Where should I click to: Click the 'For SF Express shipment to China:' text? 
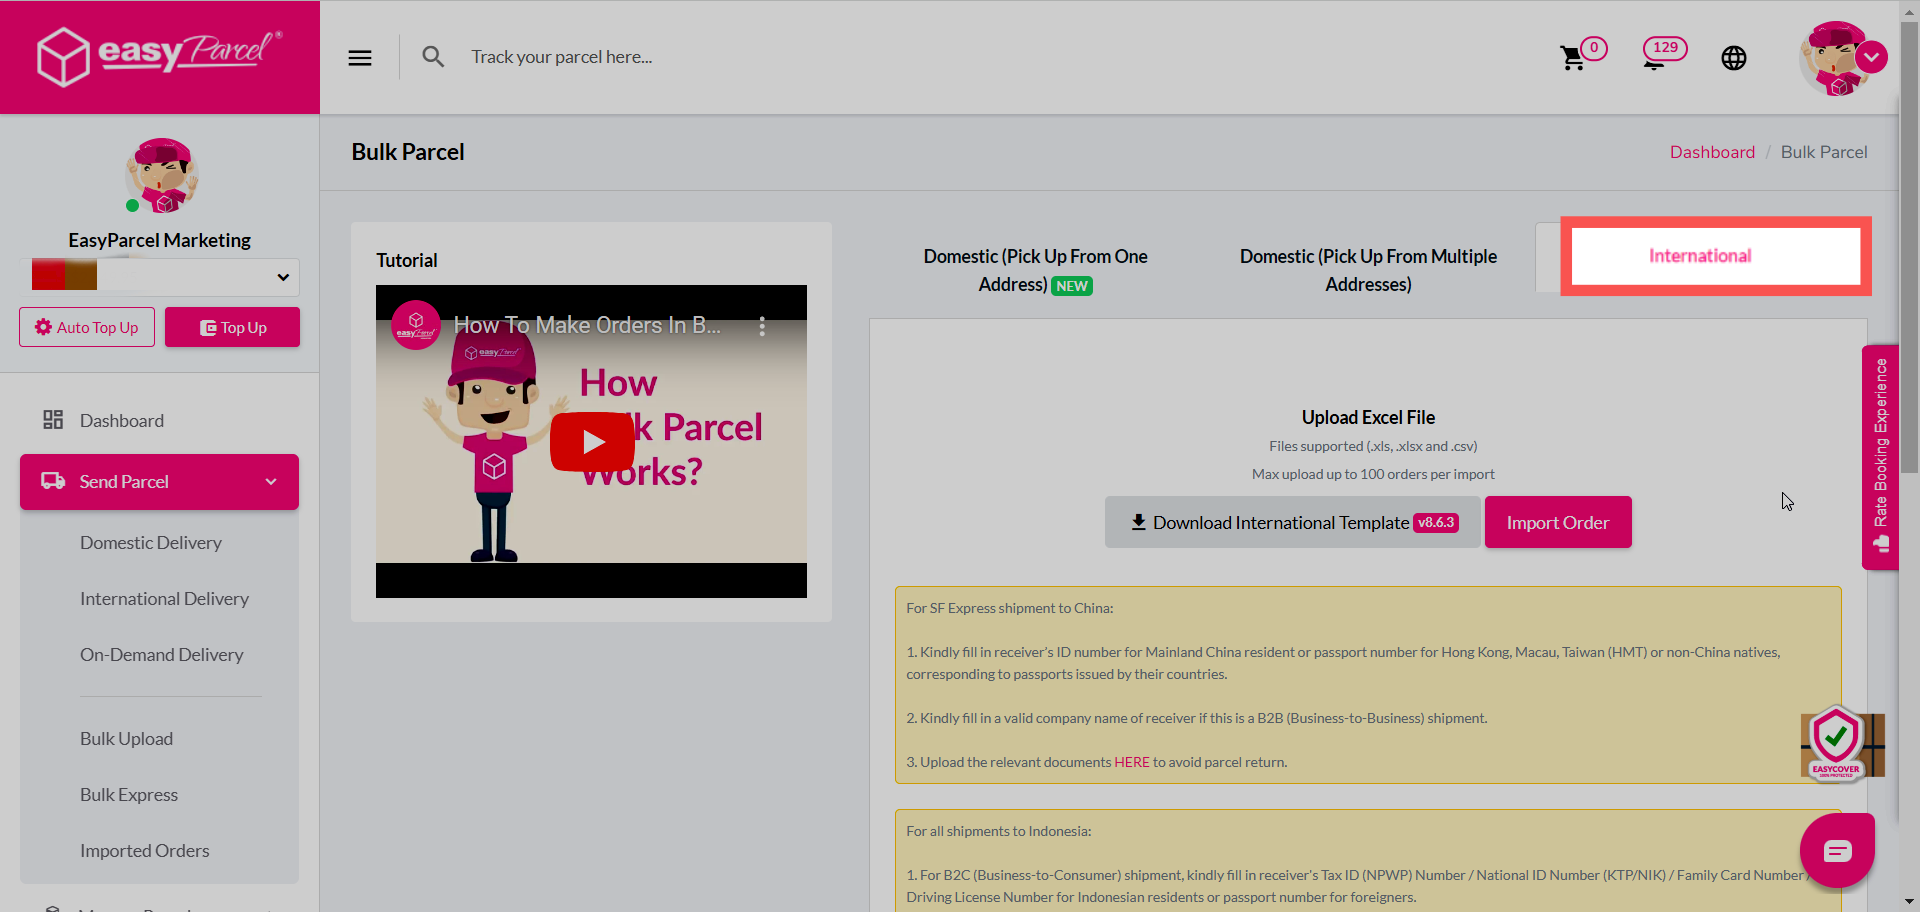(1009, 608)
